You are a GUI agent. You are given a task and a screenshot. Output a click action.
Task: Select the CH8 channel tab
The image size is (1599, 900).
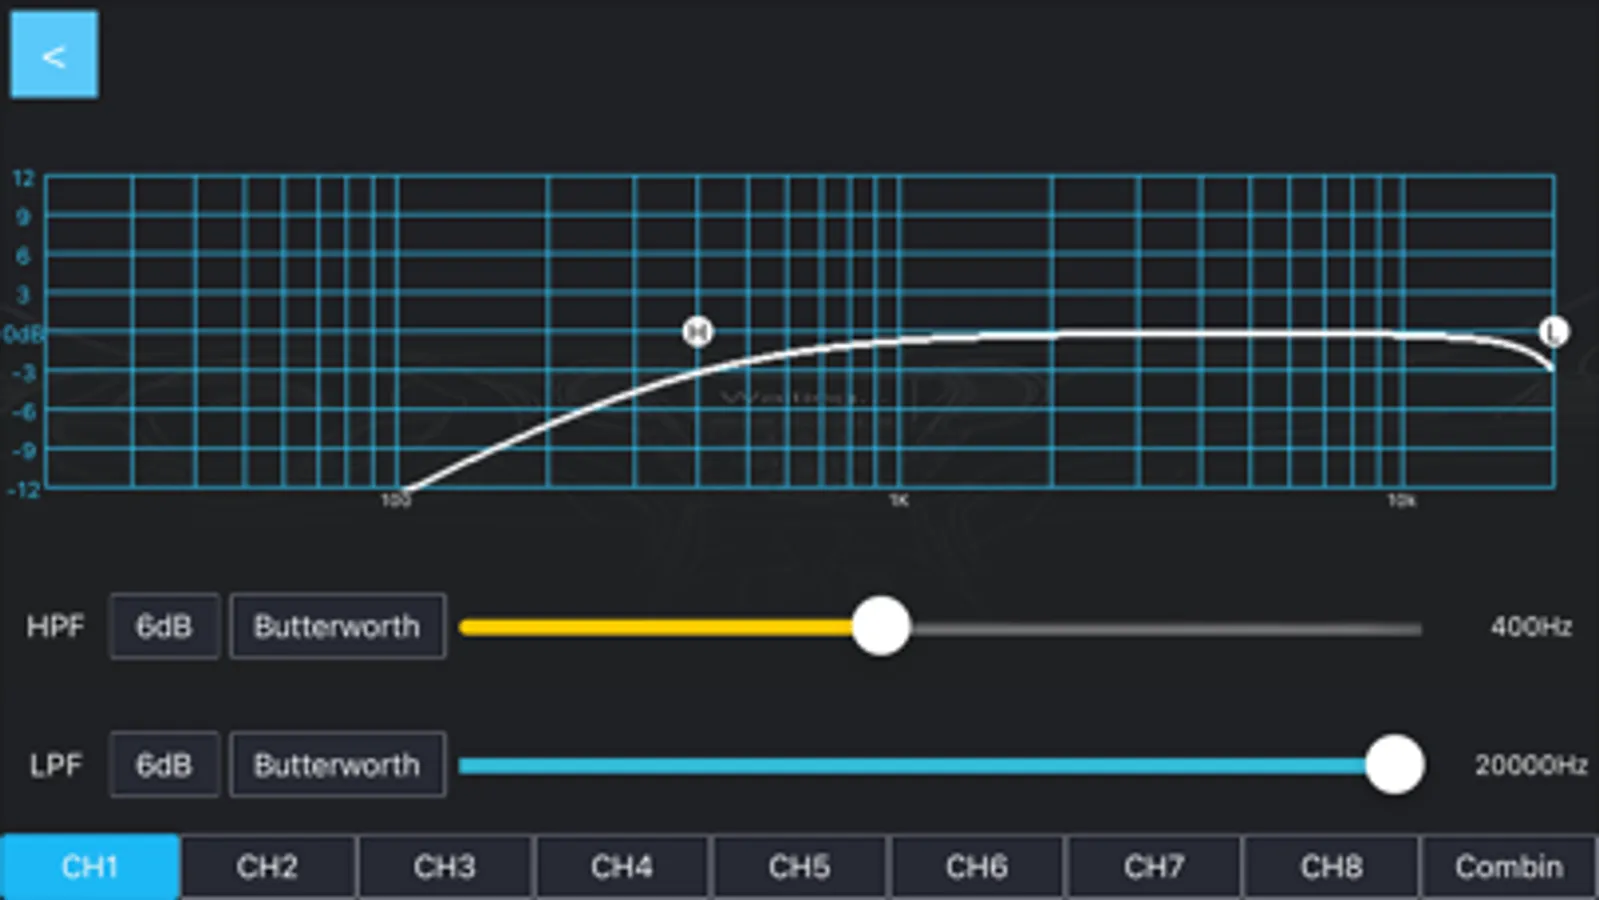1331,866
